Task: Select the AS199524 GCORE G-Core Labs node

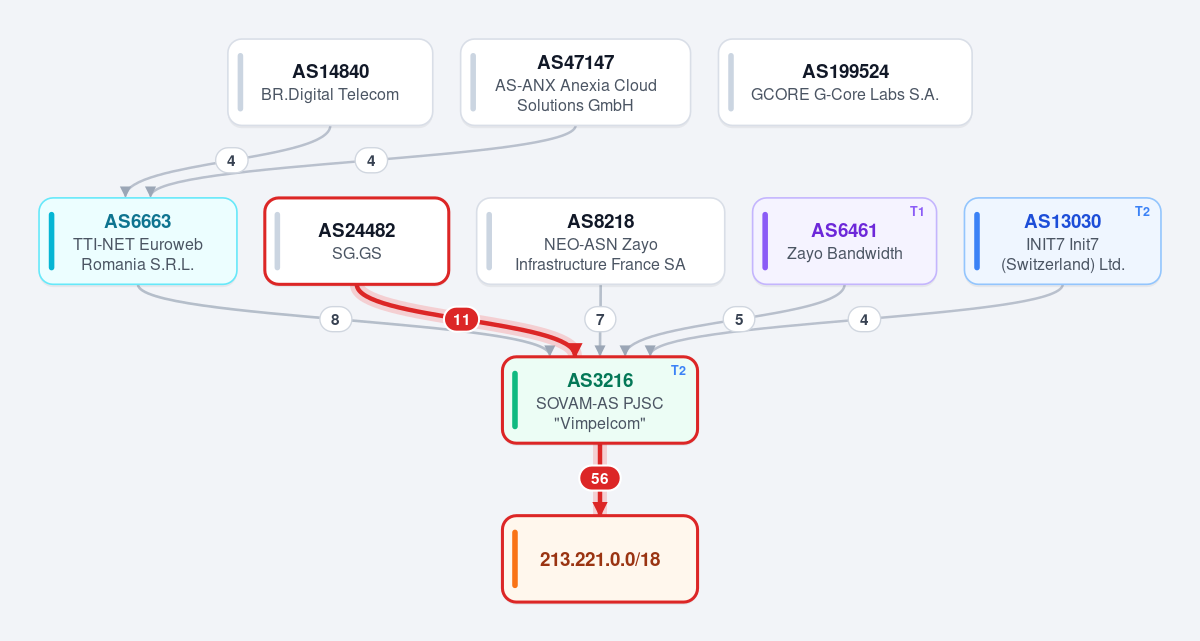Action: [x=845, y=82]
